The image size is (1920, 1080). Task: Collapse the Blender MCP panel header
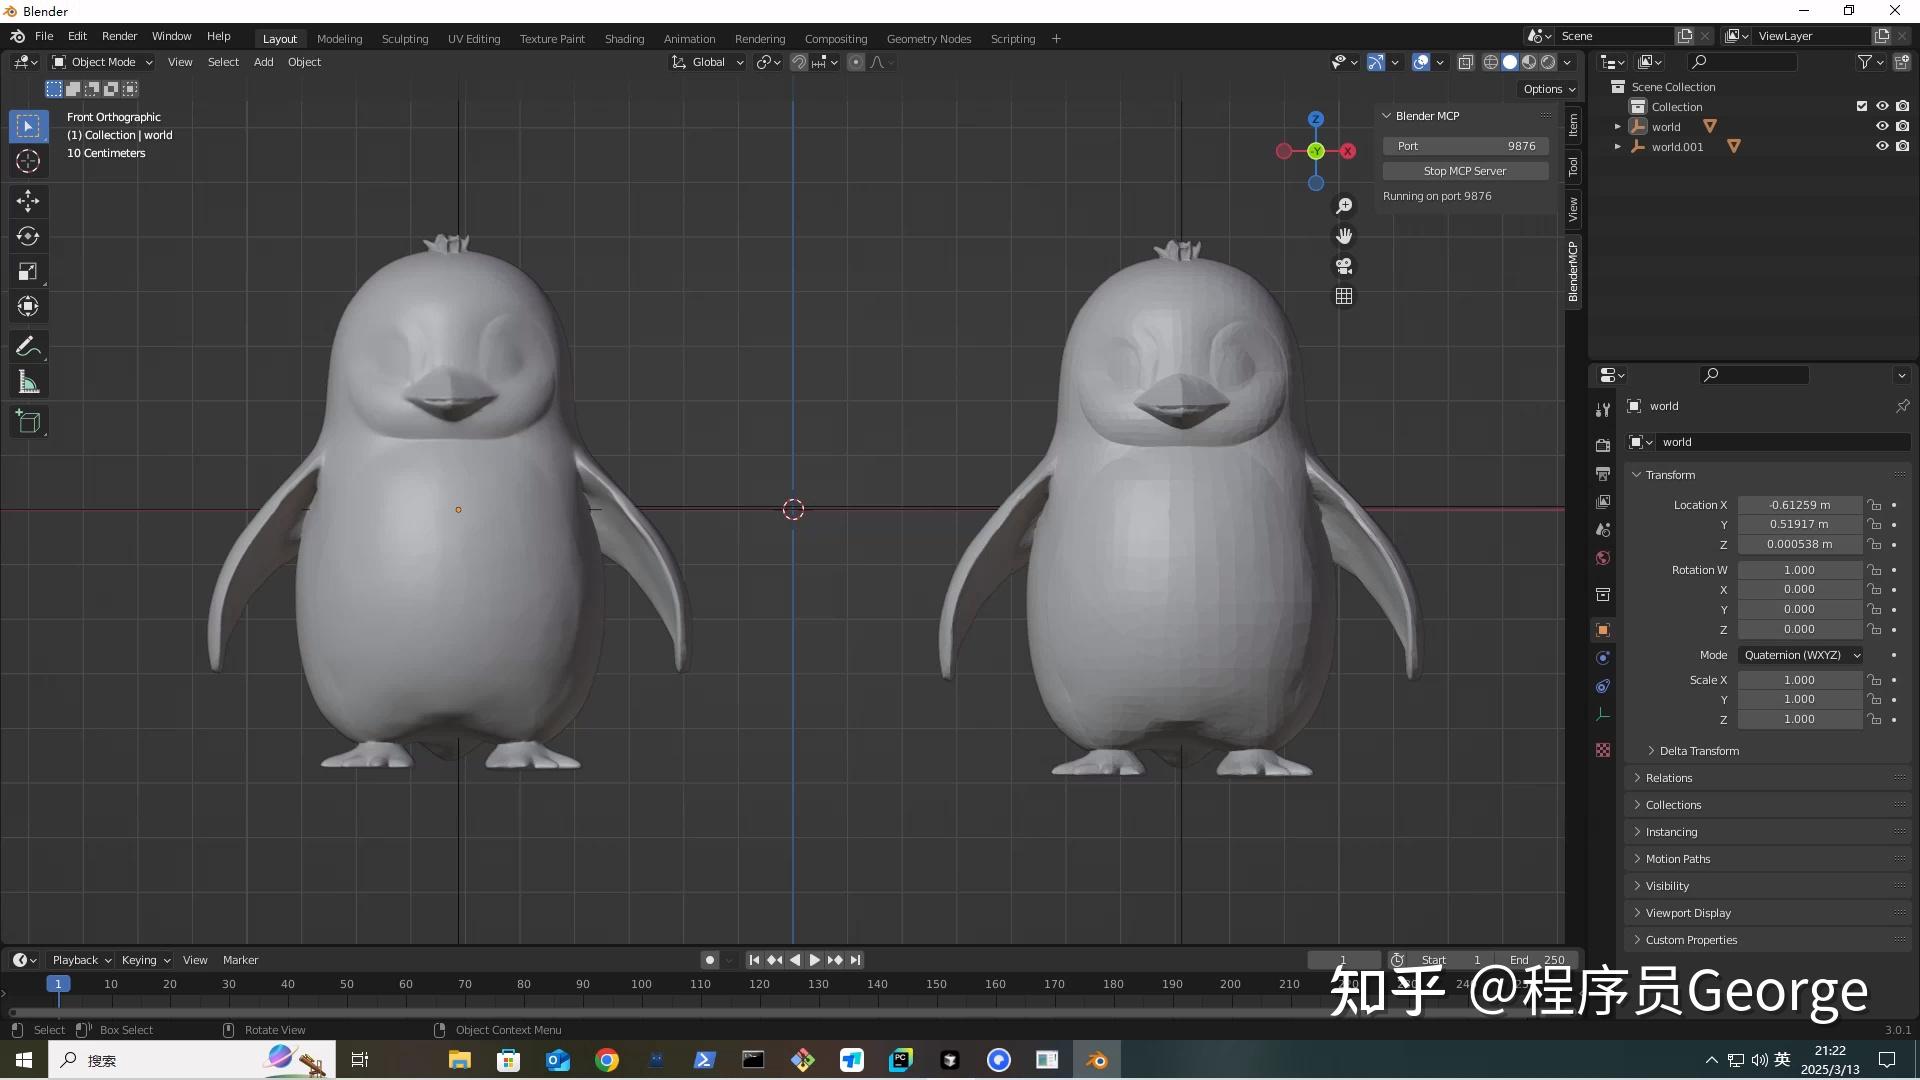tap(1387, 115)
